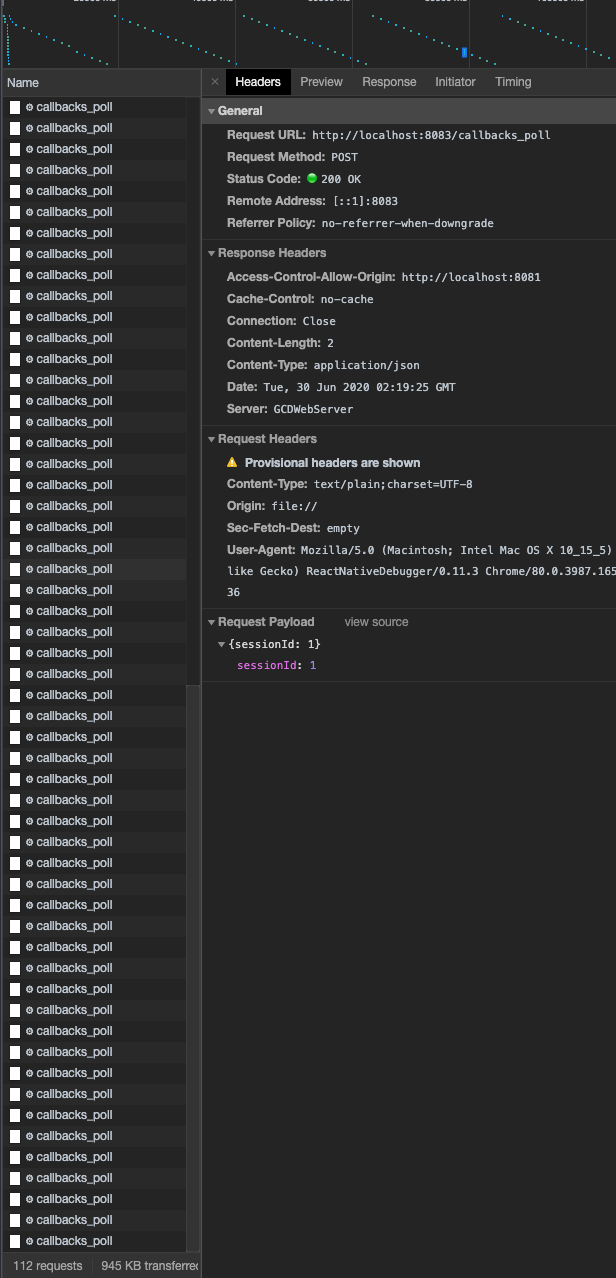Select the Timing tab
Viewport: 616px width, 1278px height.
coord(513,82)
